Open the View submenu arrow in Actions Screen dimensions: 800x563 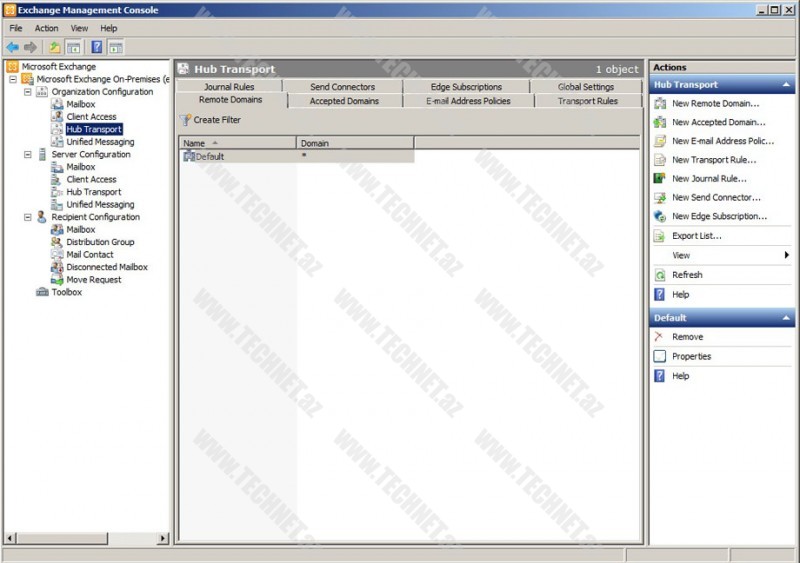coord(787,255)
